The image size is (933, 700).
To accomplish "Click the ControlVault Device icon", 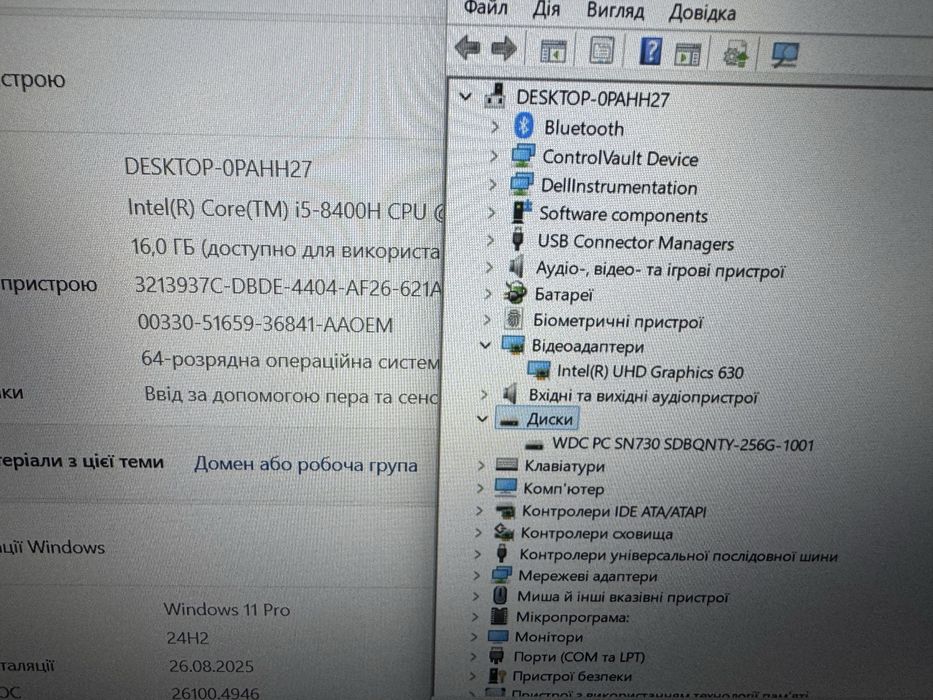I will click(523, 156).
